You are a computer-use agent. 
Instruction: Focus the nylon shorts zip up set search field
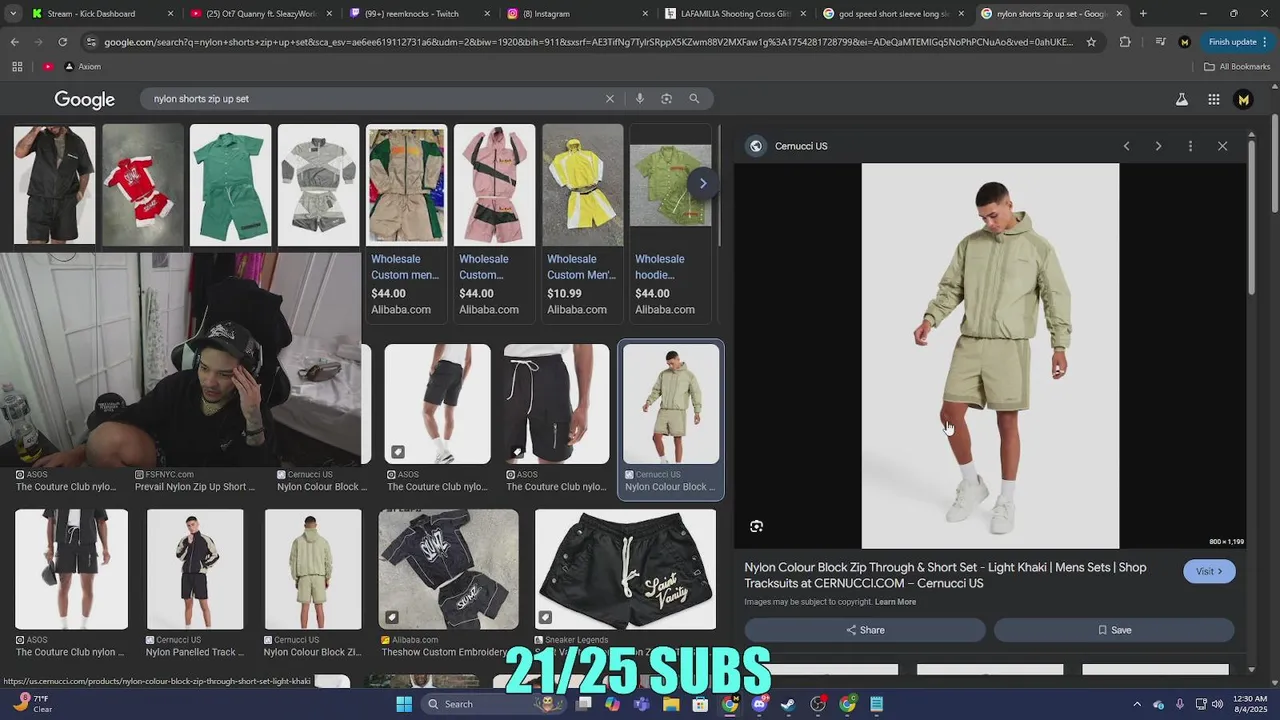[x=370, y=99]
